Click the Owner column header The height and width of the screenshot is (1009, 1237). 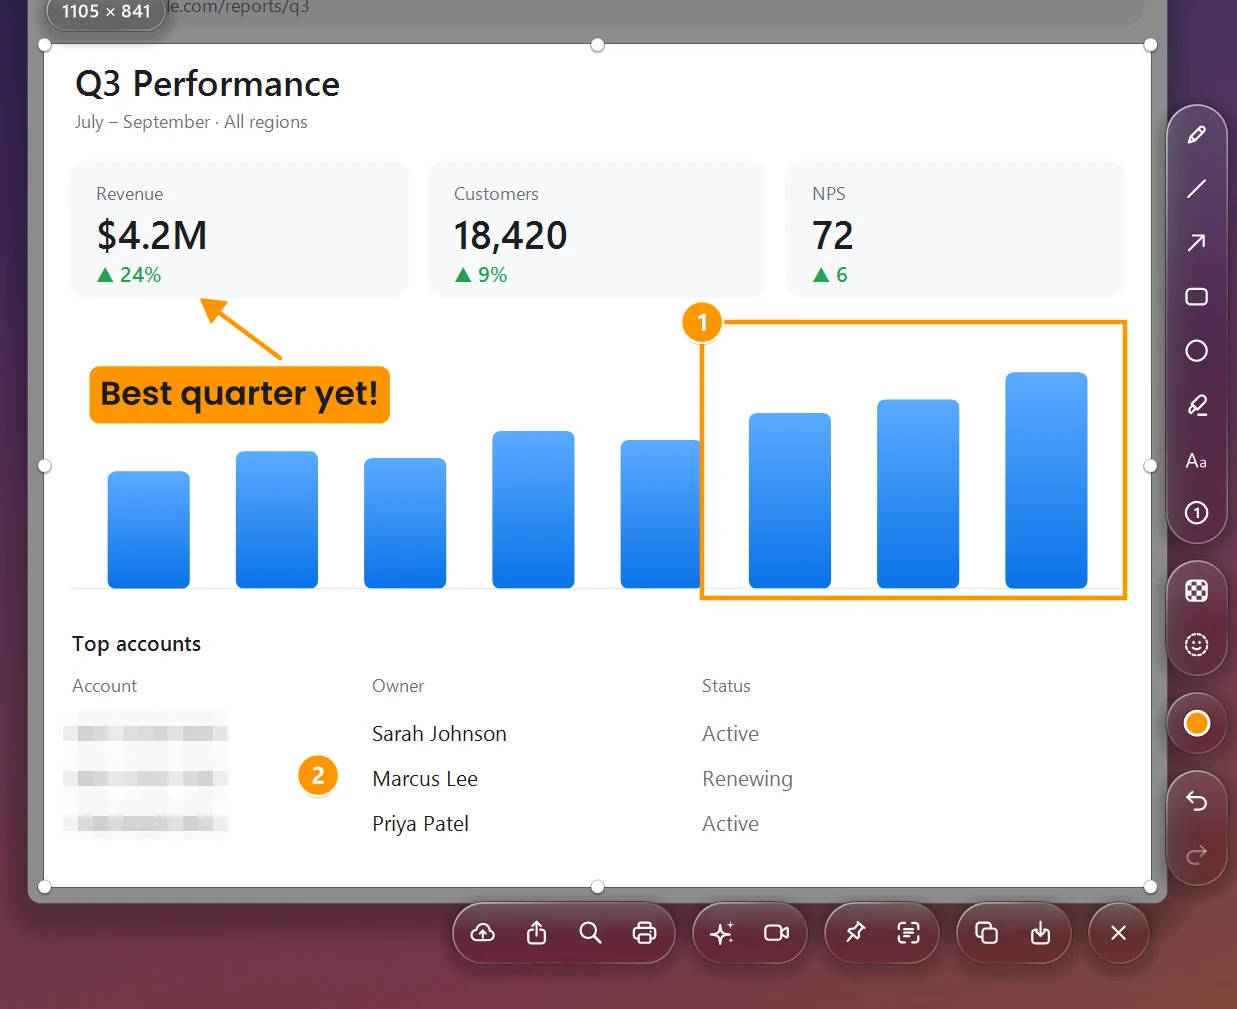[x=398, y=686]
